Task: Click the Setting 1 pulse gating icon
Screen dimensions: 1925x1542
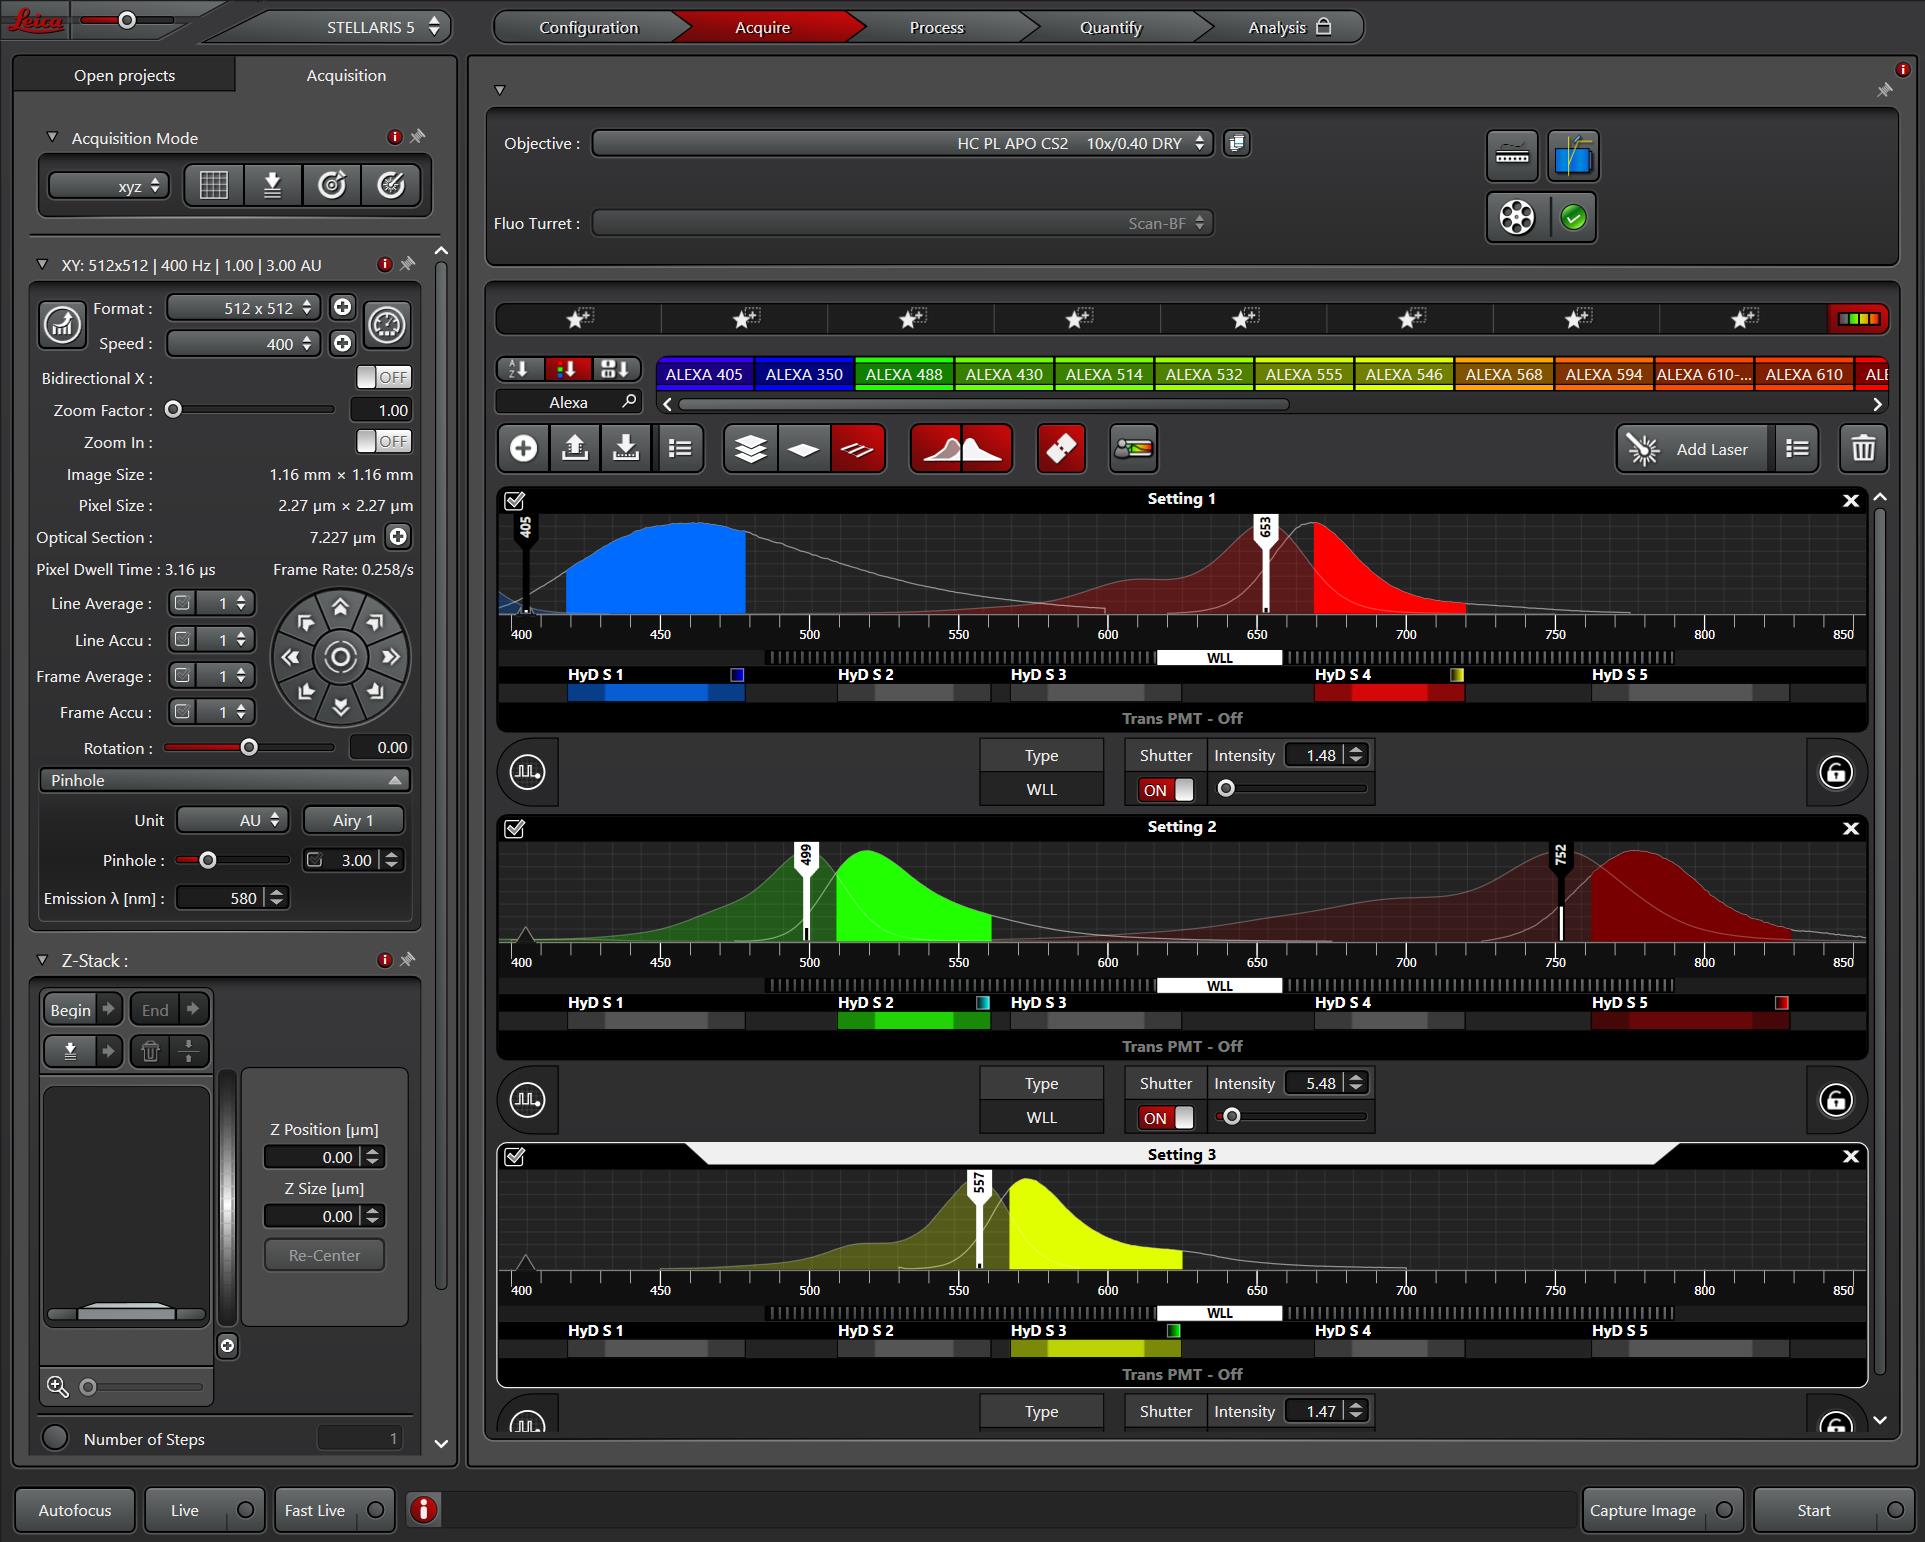Action: (x=528, y=772)
